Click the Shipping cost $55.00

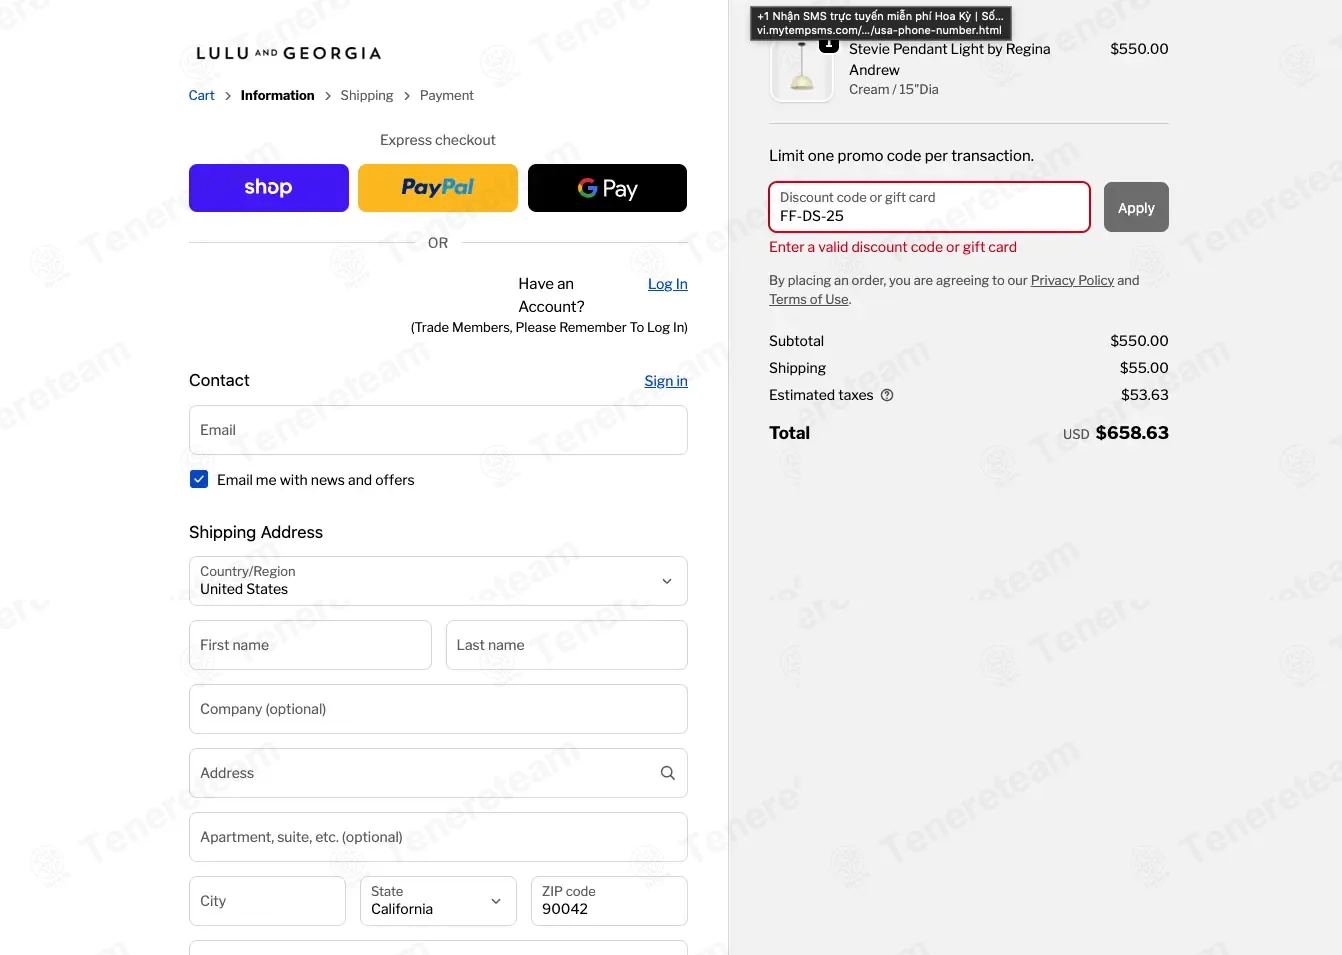(1144, 368)
